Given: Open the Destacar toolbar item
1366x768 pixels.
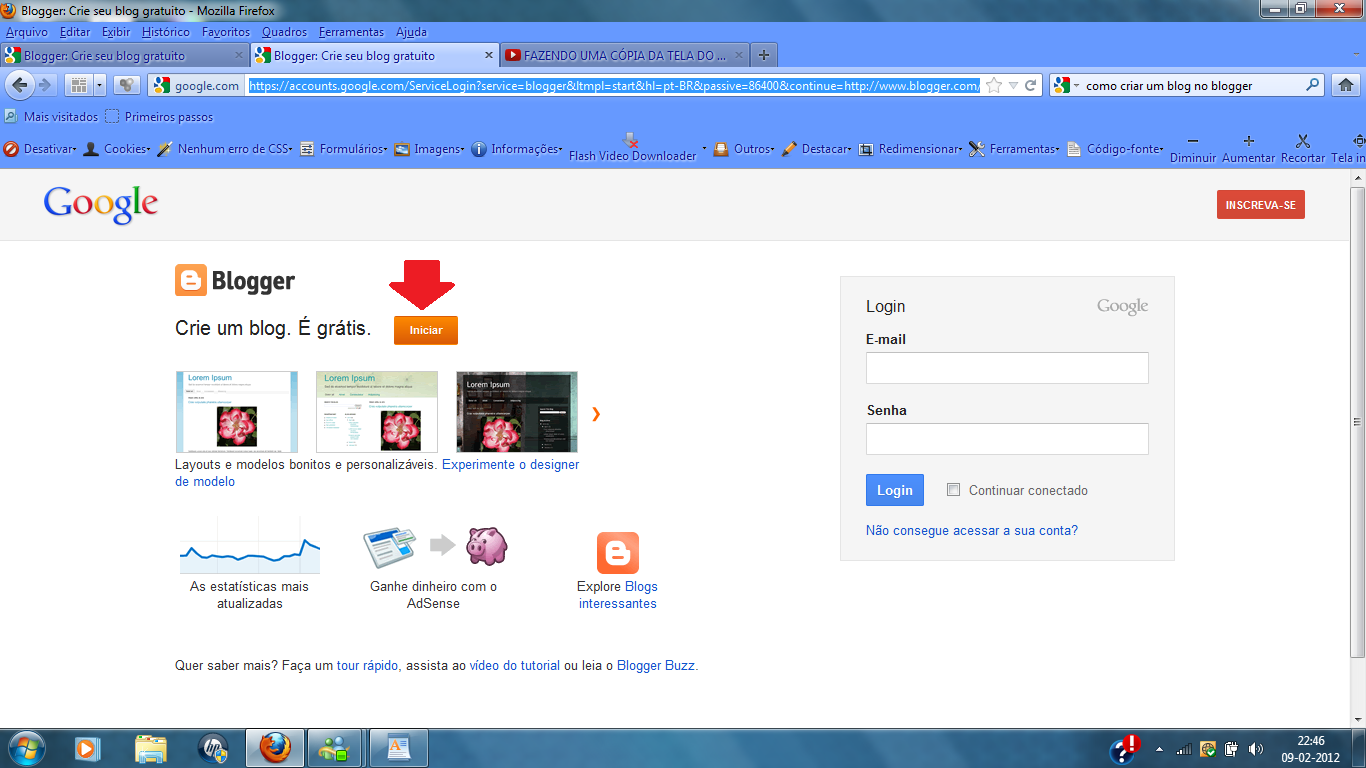Looking at the screenshot, I should pyautogui.click(x=816, y=149).
